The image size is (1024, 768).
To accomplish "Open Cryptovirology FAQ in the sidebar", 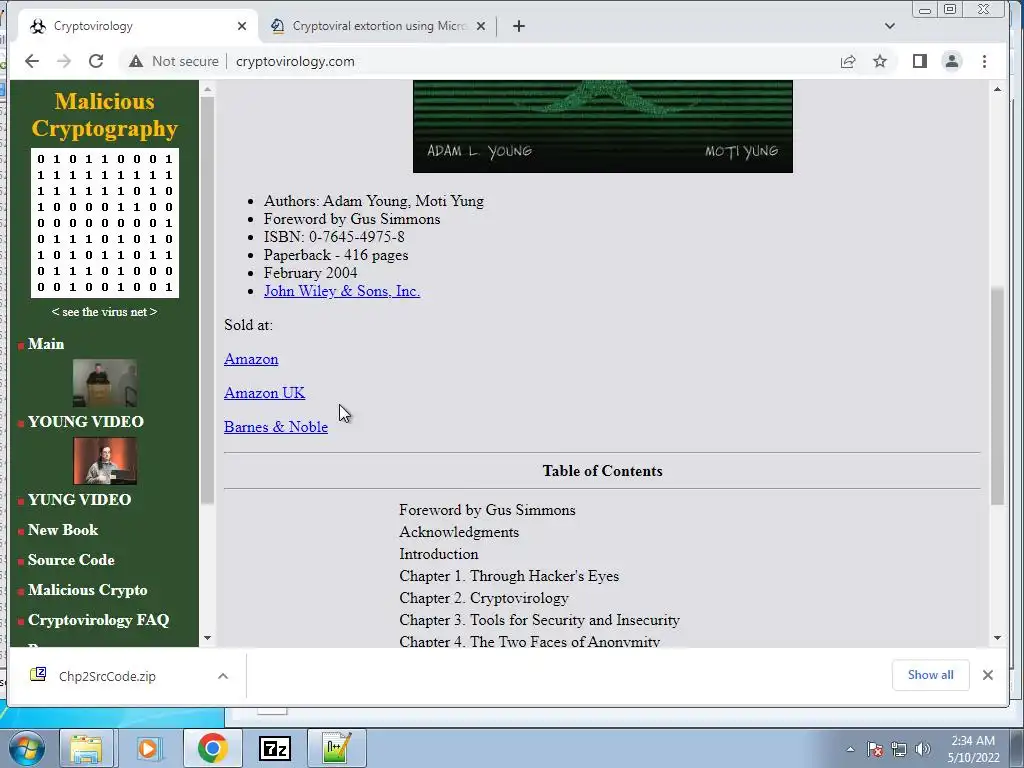I will point(99,620).
